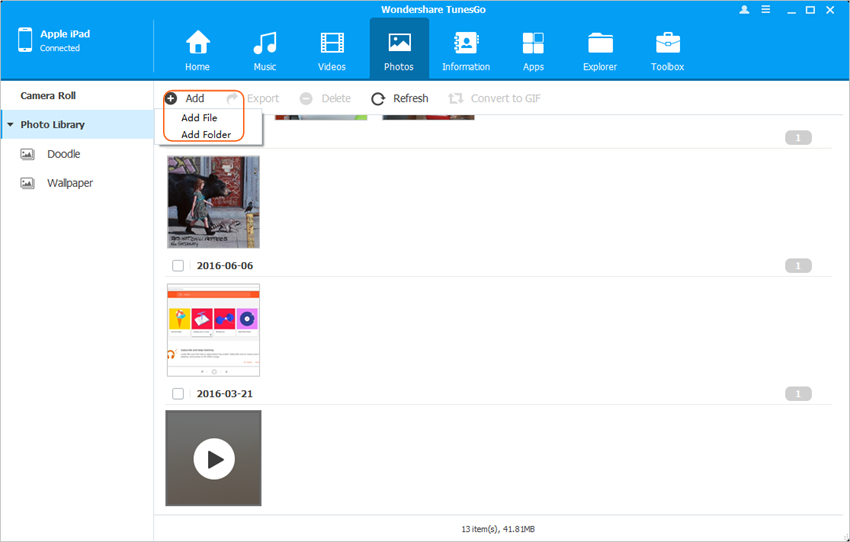850x542 pixels.
Task: Switch to the Apps section icon
Action: click(x=533, y=44)
